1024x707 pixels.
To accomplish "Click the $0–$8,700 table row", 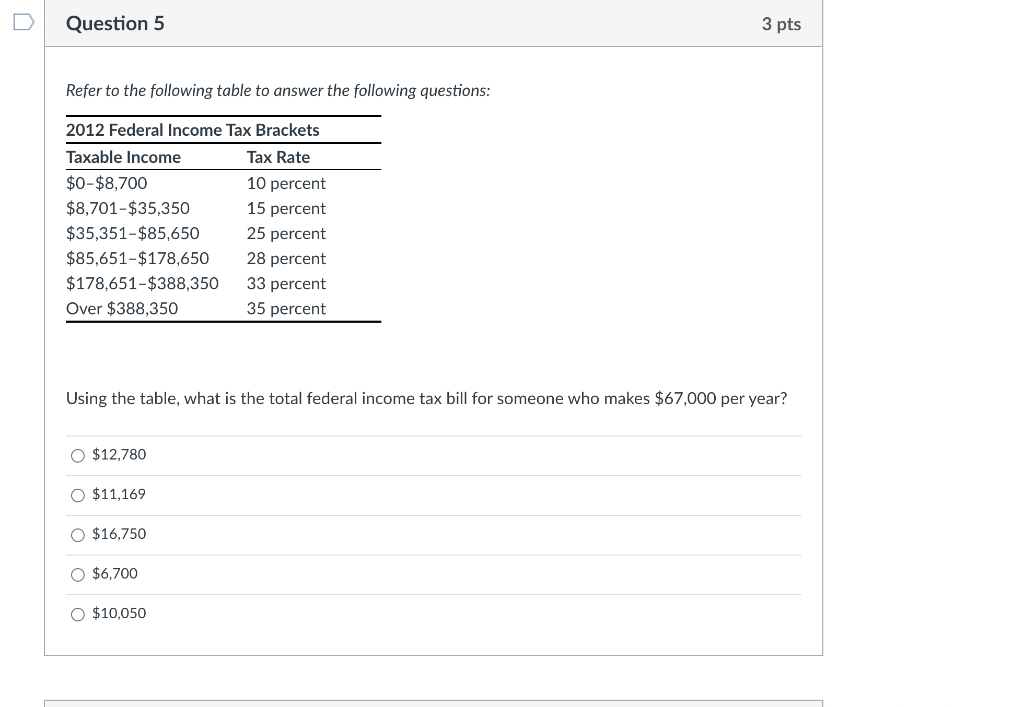I will click(106, 183).
